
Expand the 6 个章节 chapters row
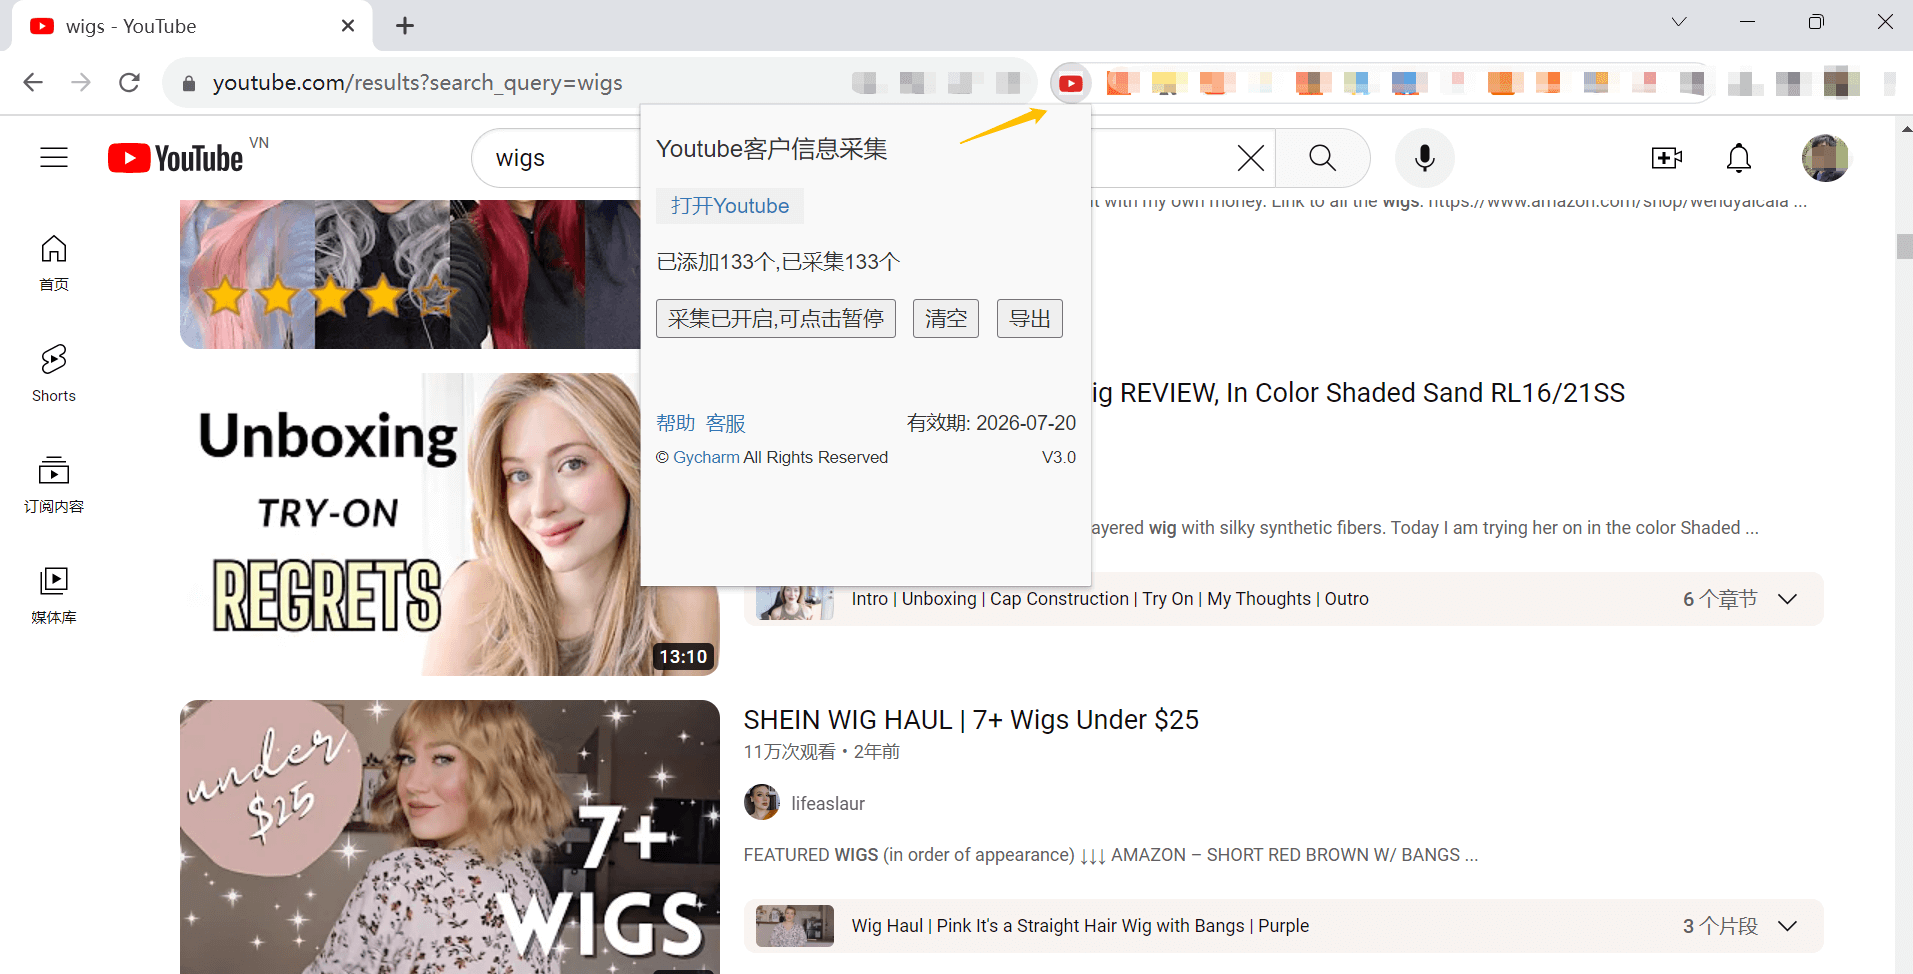point(1284,599)
